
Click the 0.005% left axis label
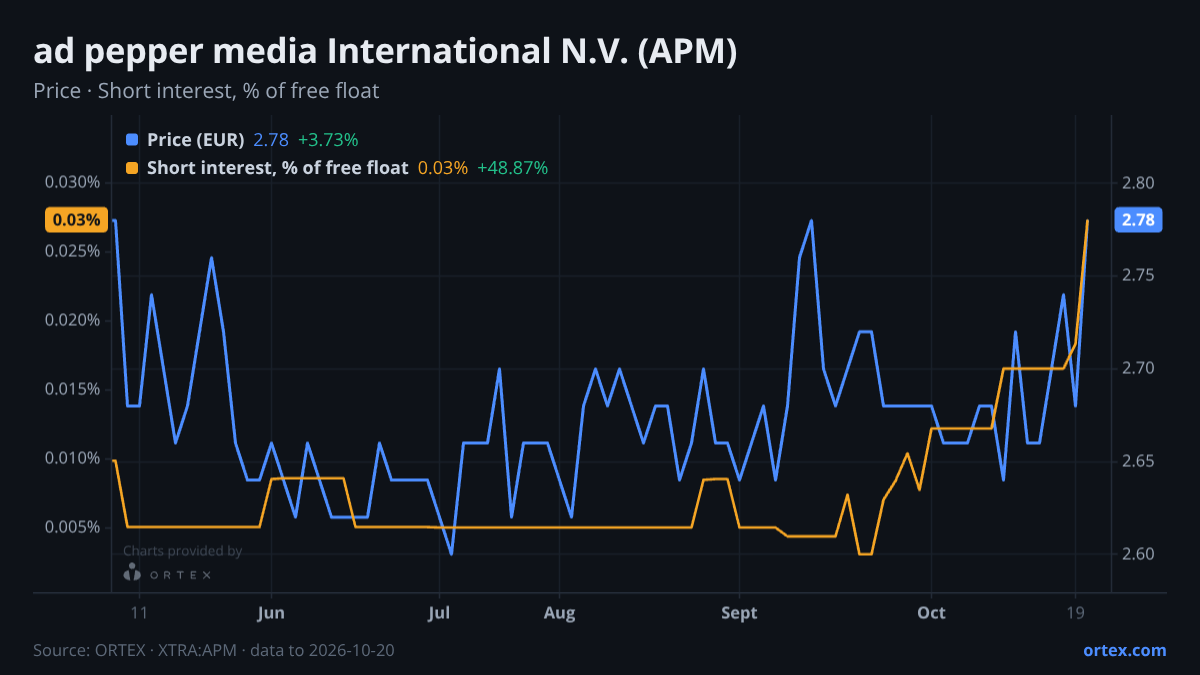pos(72,527)
